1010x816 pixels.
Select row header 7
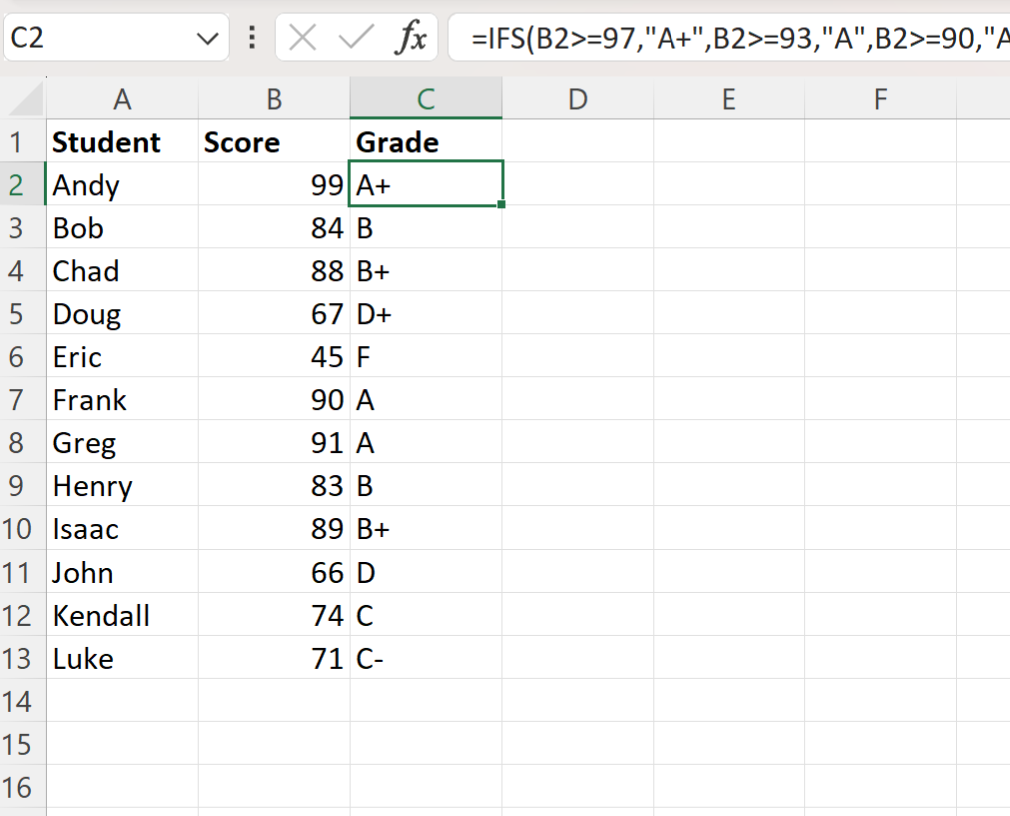pyautogui.click(x=22, y=400)
